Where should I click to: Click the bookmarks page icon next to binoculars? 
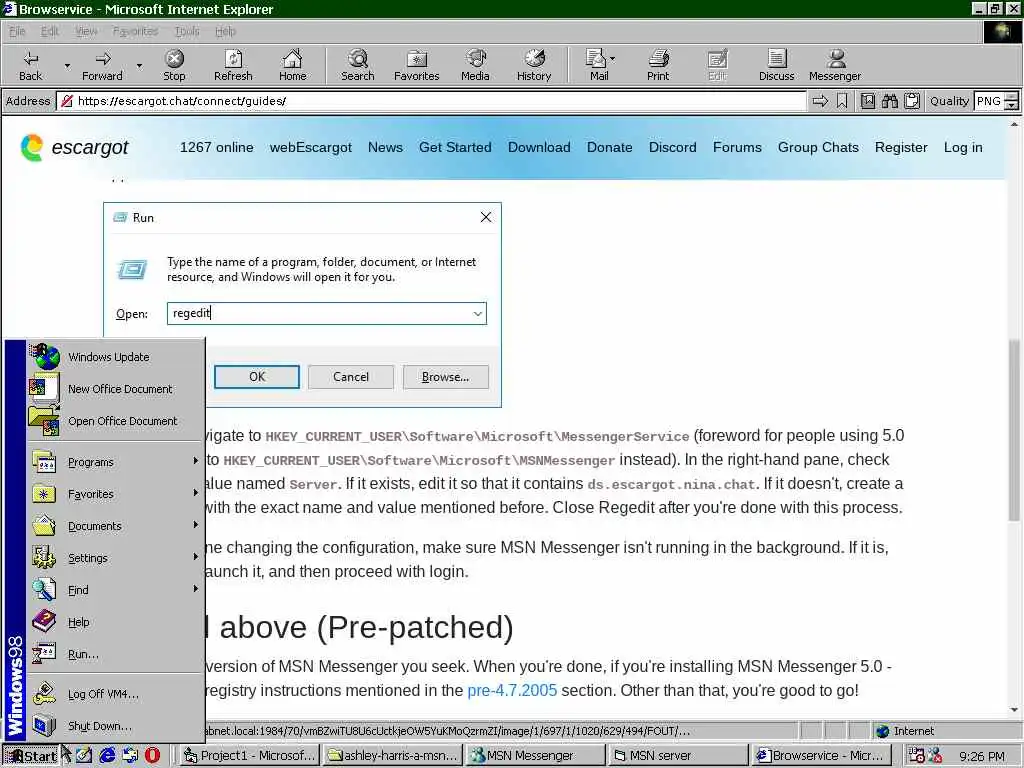[867, 101]
